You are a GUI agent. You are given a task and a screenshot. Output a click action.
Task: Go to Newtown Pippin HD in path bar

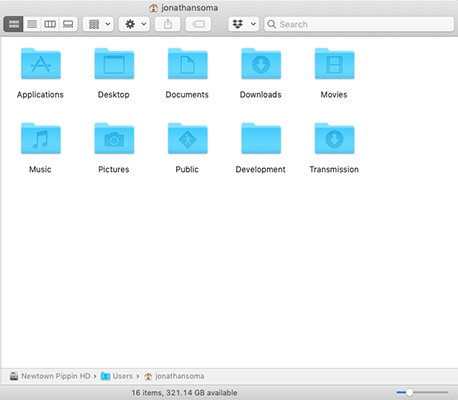click(50, 376)
